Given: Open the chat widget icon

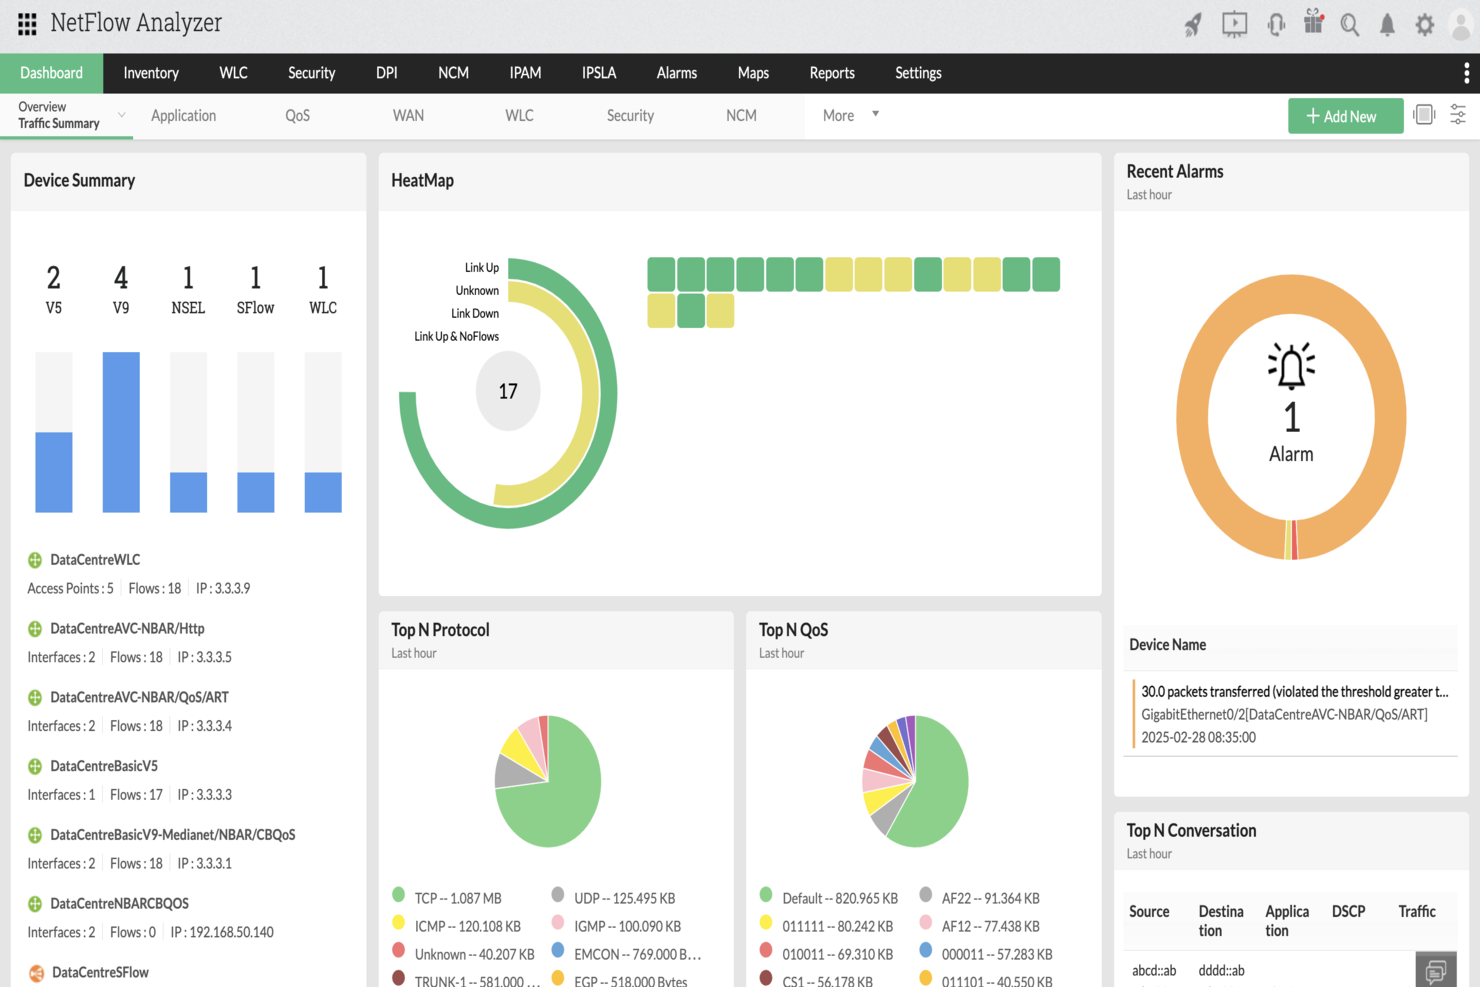Looking at the screenshot, I should [1436, 970].
